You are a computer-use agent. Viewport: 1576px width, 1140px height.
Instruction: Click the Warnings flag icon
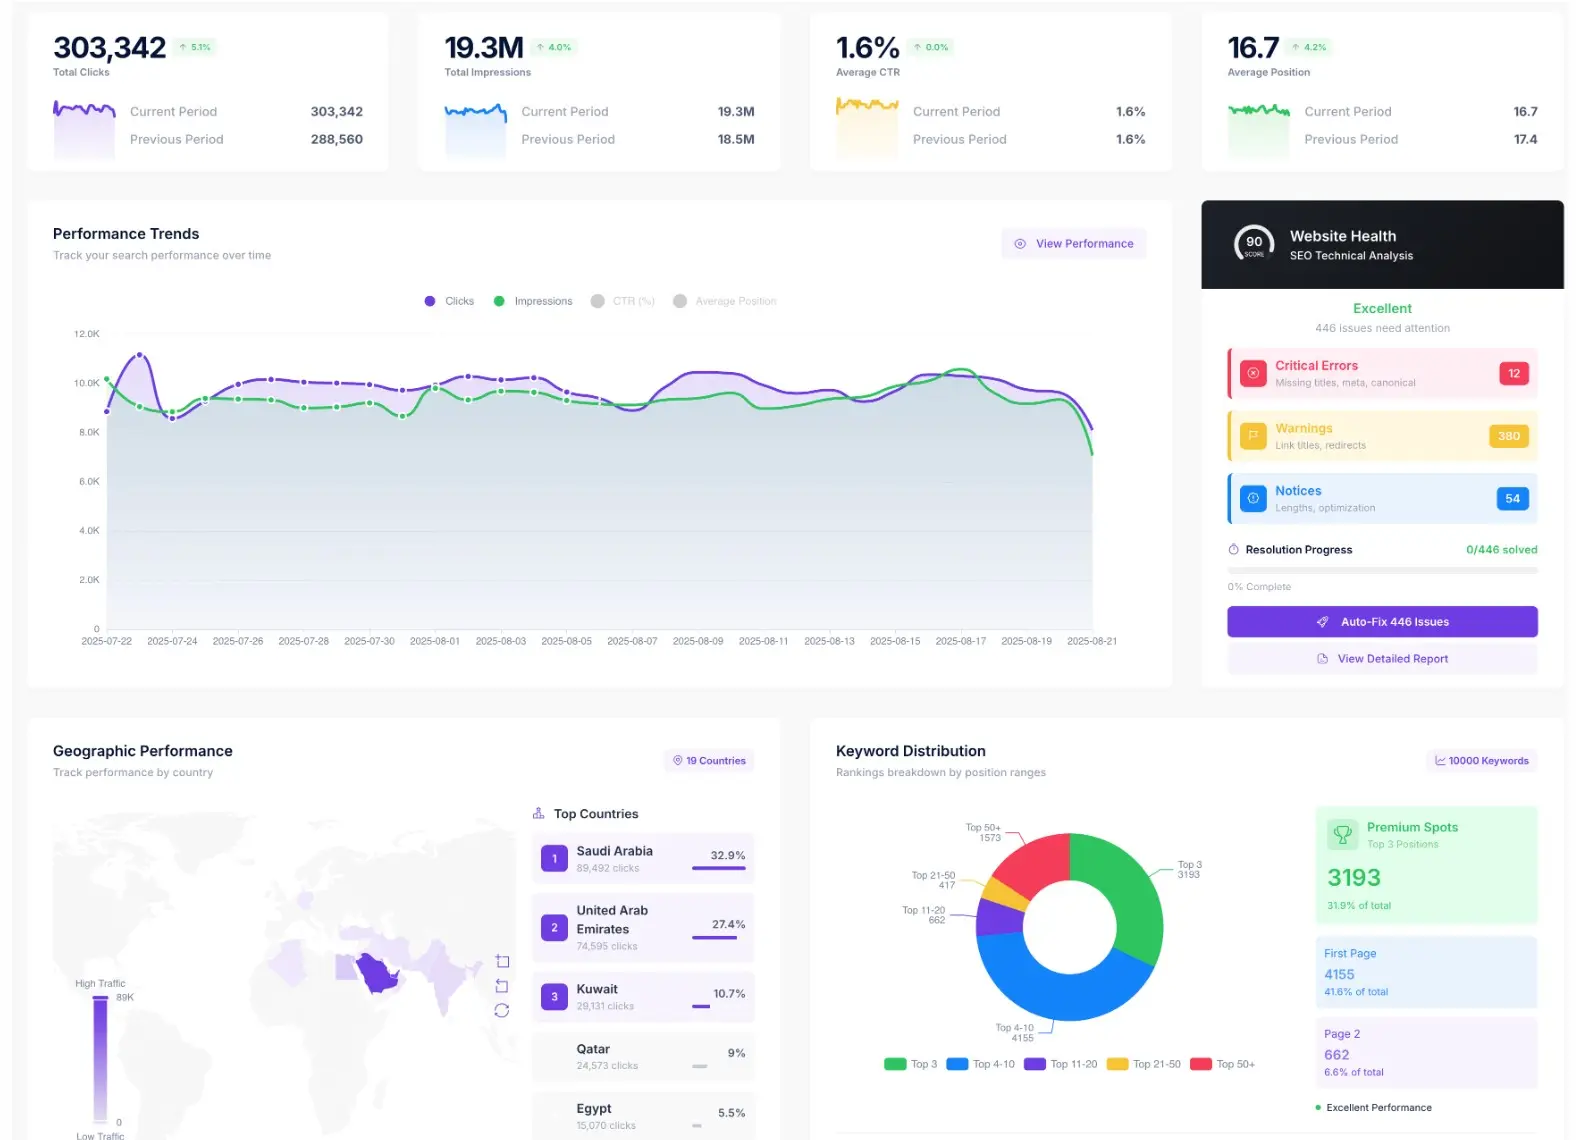click(1253, 436)
